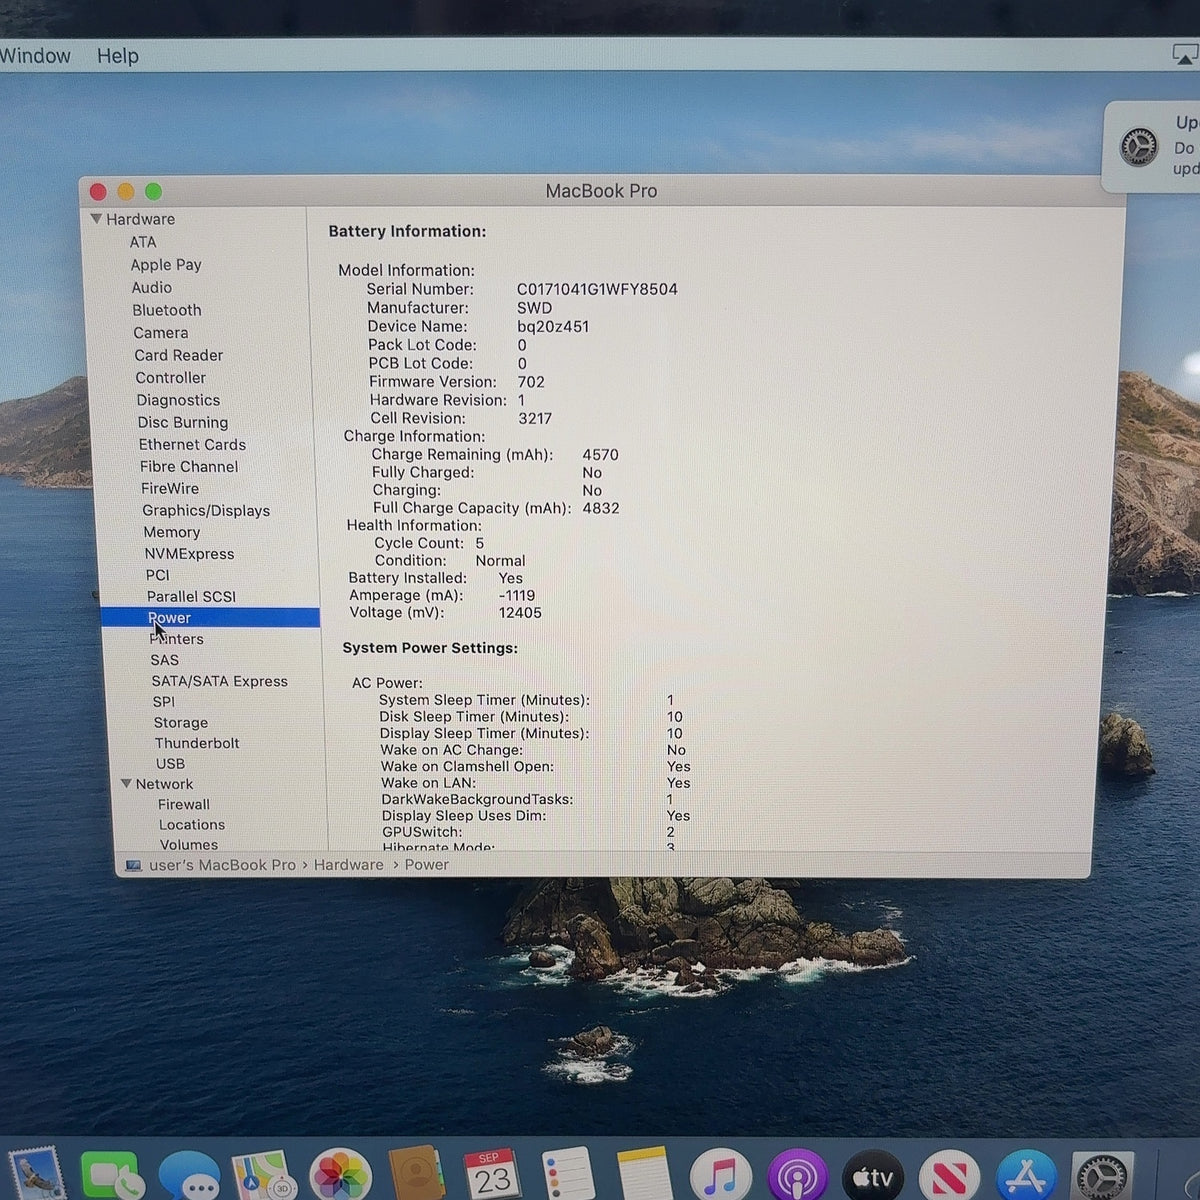Select Graphics/Displays in the sidebar
This screenshot has width=1200, height=1200.
coord(206,511)
